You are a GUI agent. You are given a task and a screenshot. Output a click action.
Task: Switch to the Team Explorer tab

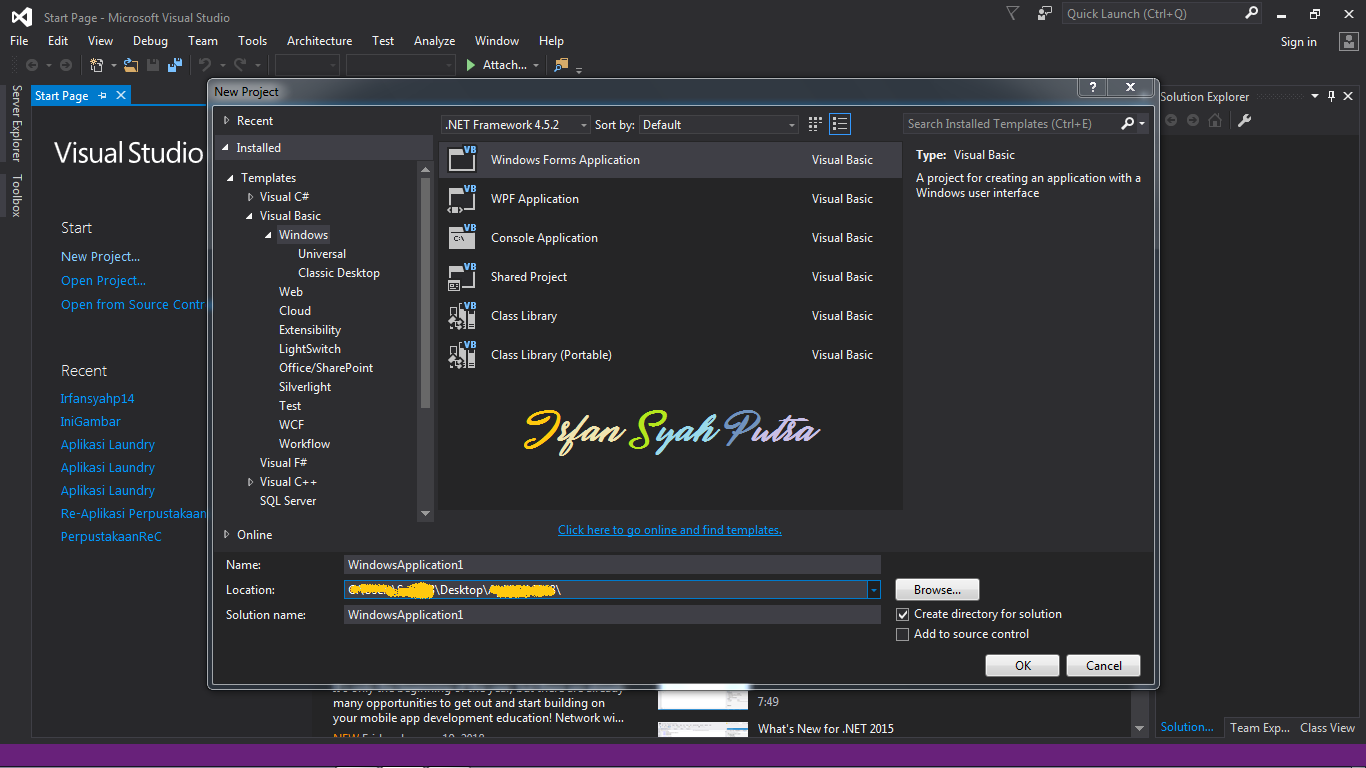tap(1260, 728)
